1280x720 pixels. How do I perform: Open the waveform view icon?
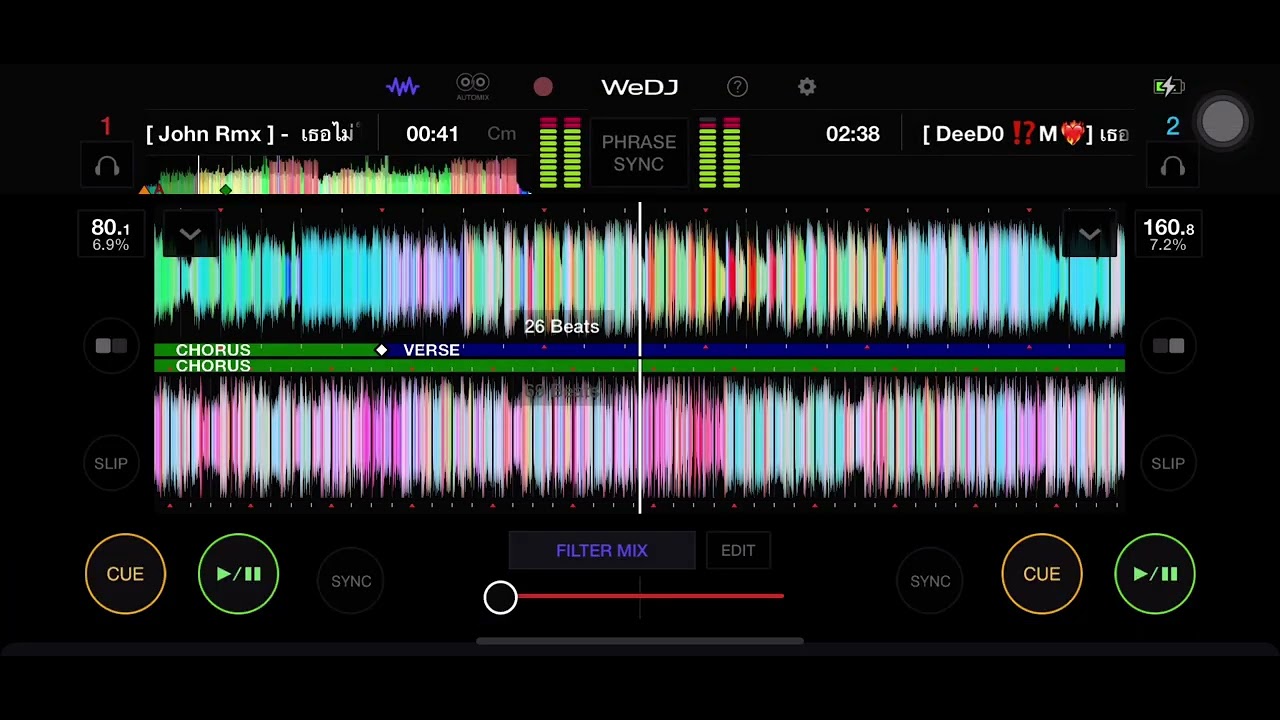(403, 87)
